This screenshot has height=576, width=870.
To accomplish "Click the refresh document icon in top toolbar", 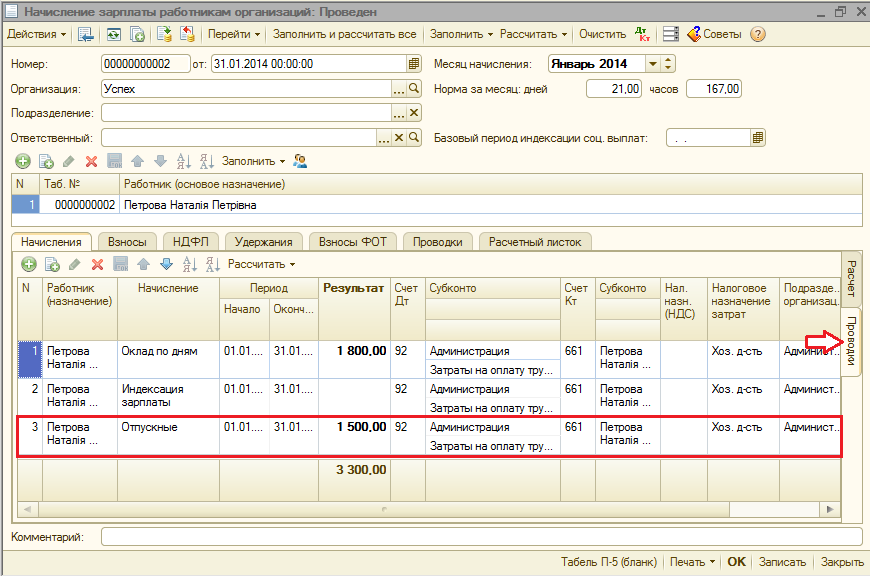I will click(114, 34).
